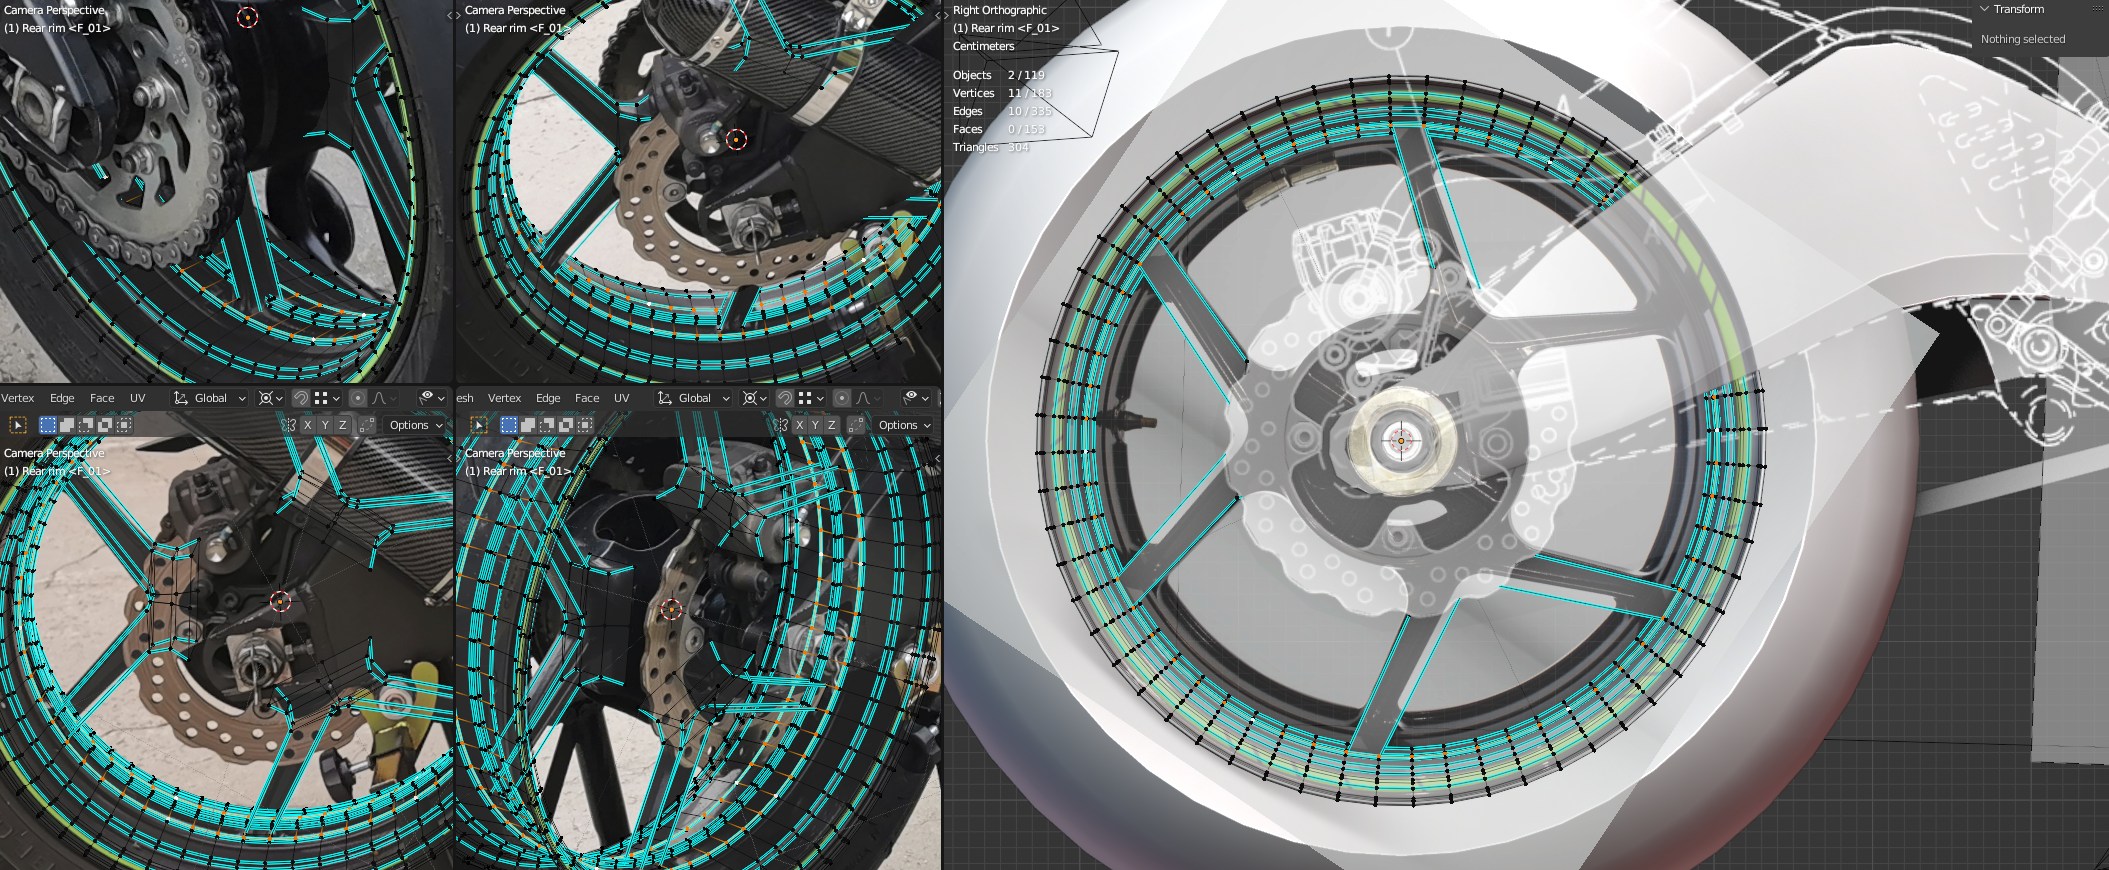Click '(1) Rear rim <F_01>' in Right Orthographic view
This screenshot has width=2109, height=870.
[x=1005, y=28]
